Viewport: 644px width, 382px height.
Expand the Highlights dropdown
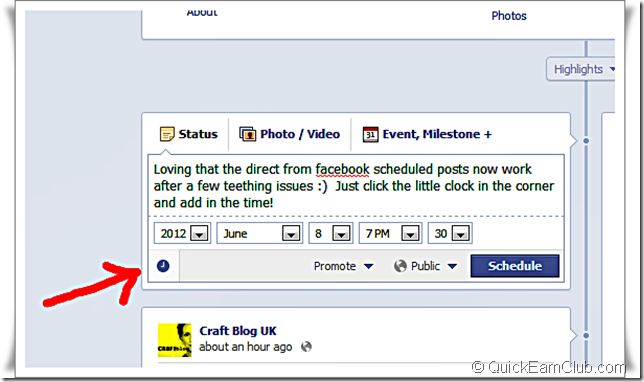pos(582,69)
